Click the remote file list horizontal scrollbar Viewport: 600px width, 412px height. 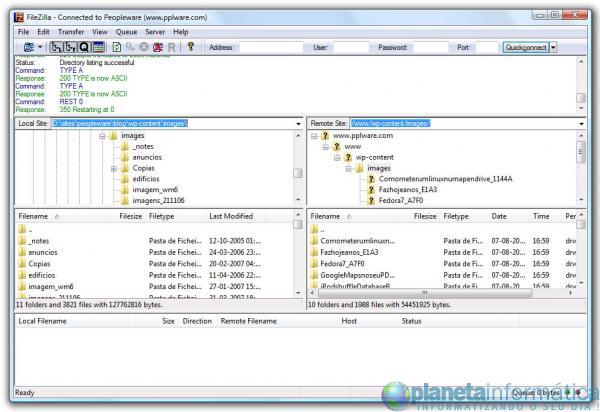click(x=425, y=293)
